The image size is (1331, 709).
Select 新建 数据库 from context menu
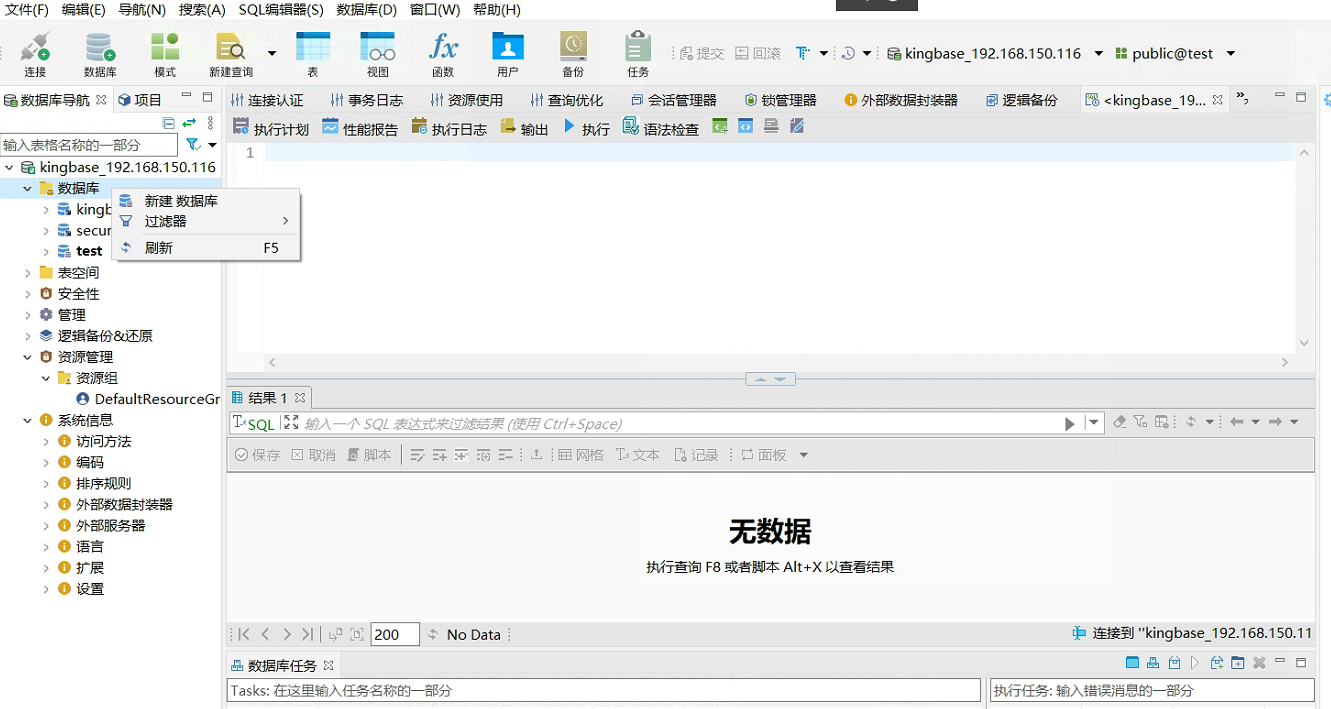tap(181, 201)
